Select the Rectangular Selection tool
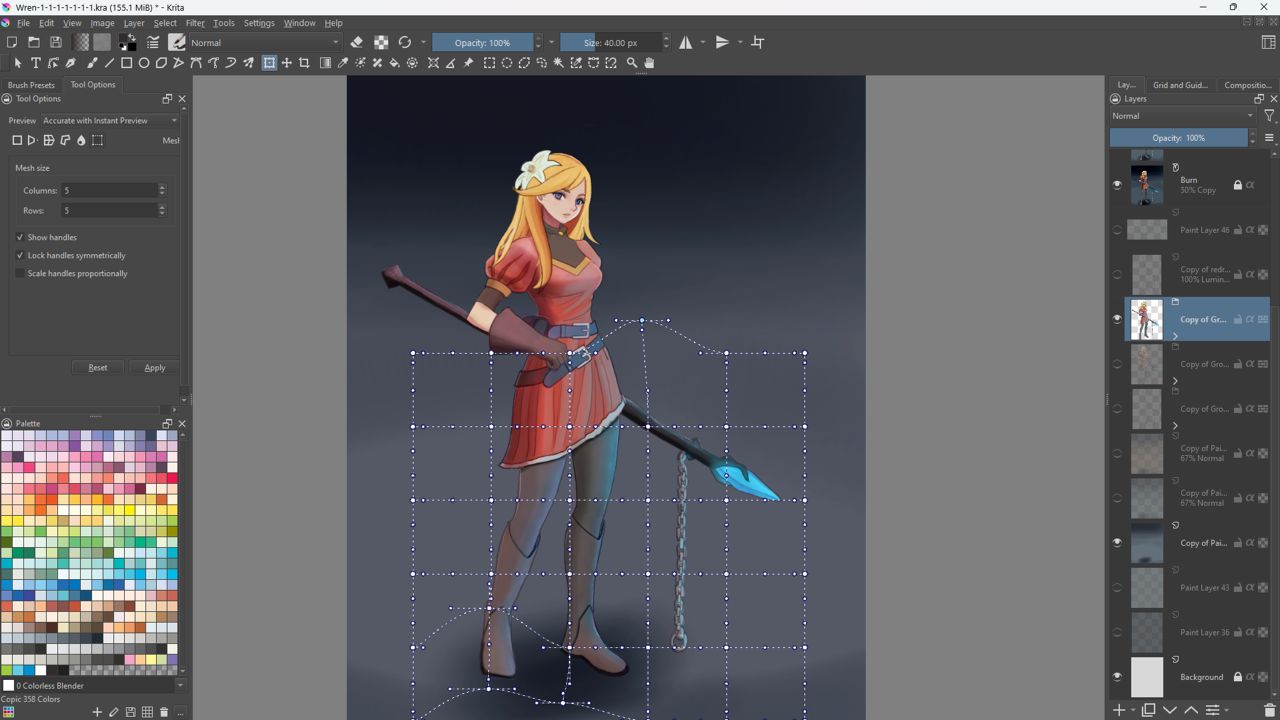1280x720 pixels. tap(489, 63)
